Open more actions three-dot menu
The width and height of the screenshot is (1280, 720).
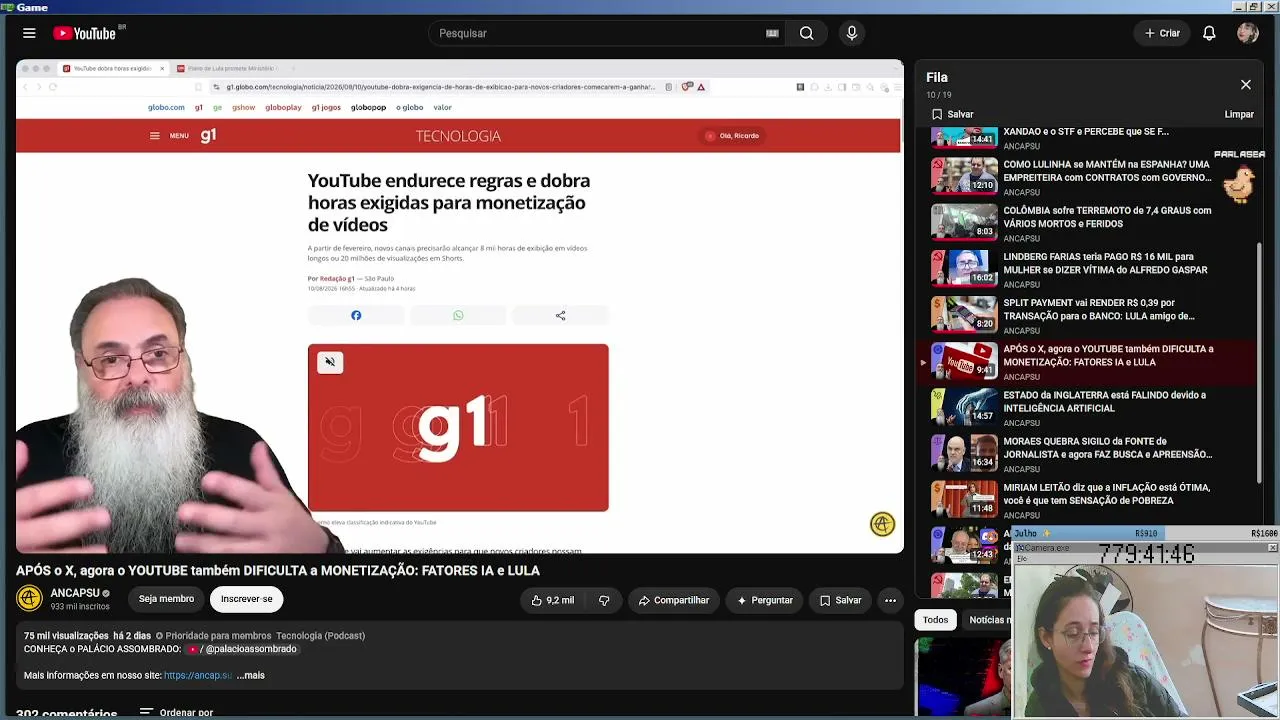(x=890, y=600)
